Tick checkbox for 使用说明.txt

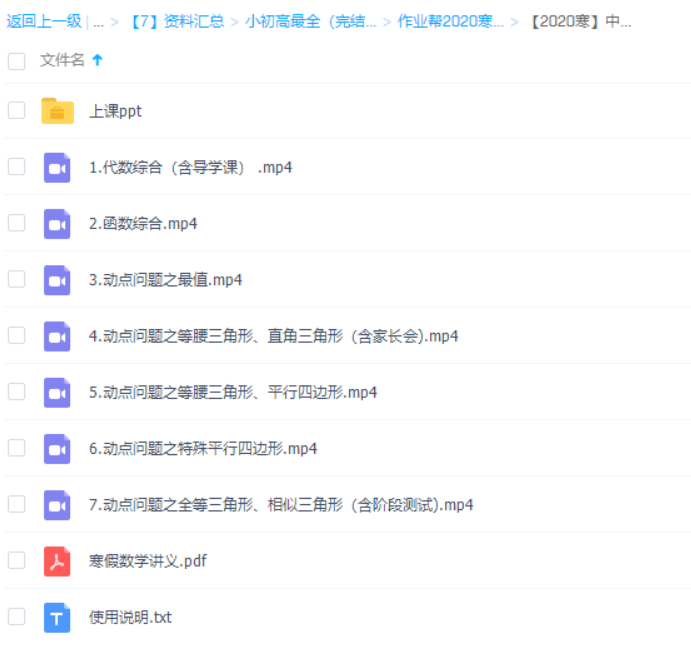16,616
